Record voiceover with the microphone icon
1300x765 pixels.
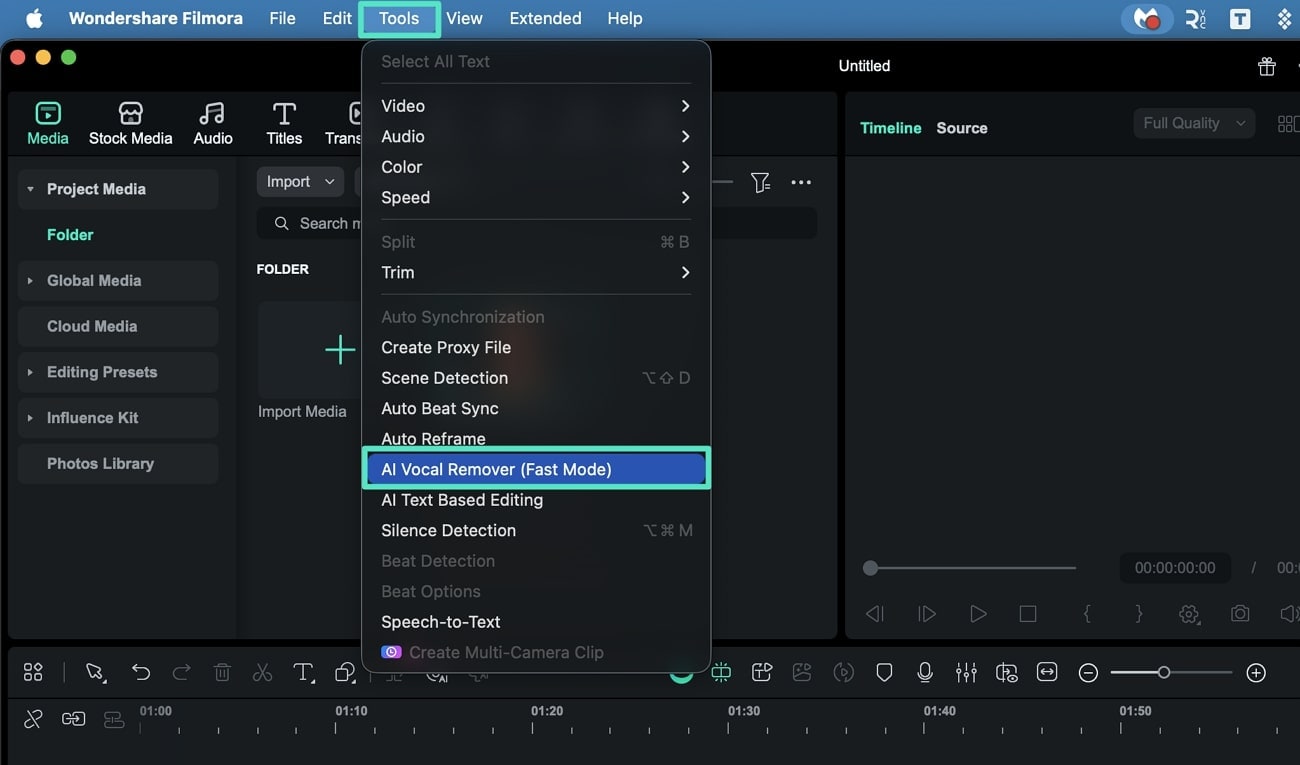[925, 672]
